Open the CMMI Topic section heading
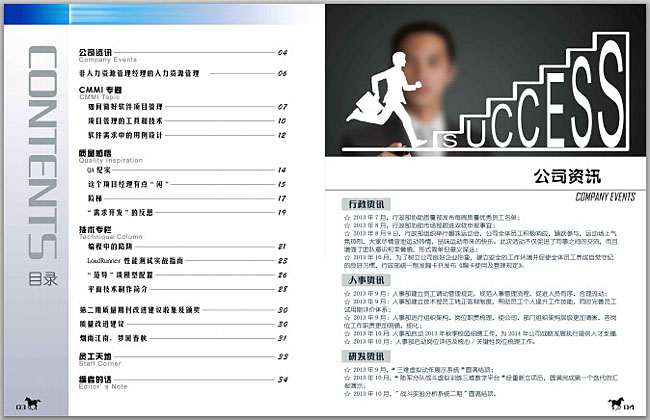Image resolution: width=650 pixels, height=420 pixels. 100,91
